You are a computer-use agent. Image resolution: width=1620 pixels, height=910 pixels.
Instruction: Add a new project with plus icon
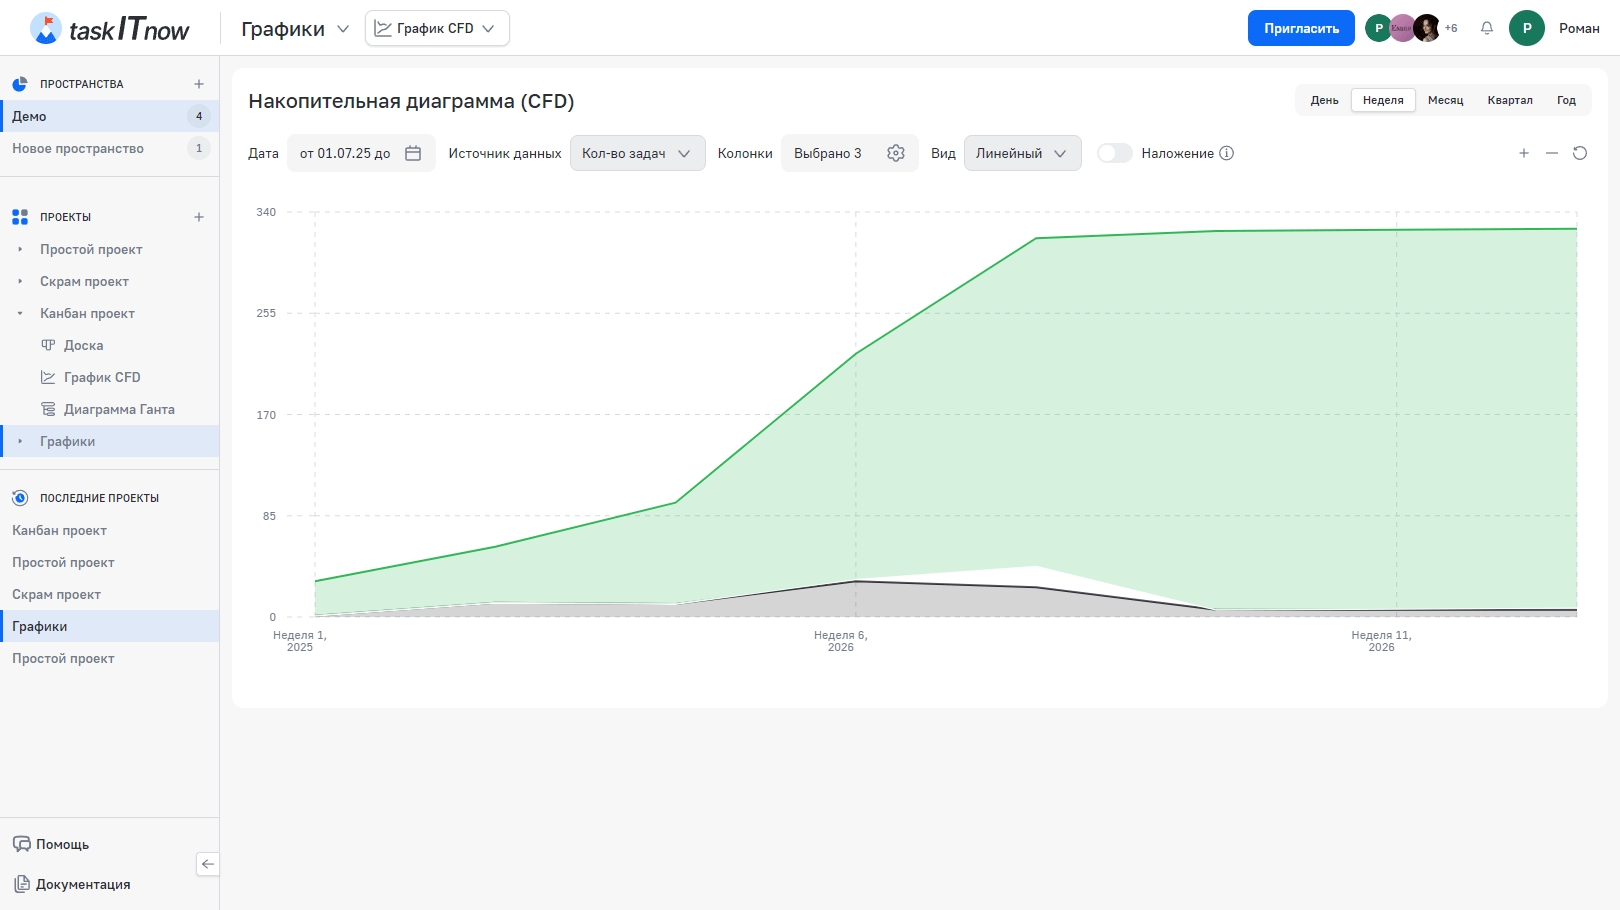(199, 217)
